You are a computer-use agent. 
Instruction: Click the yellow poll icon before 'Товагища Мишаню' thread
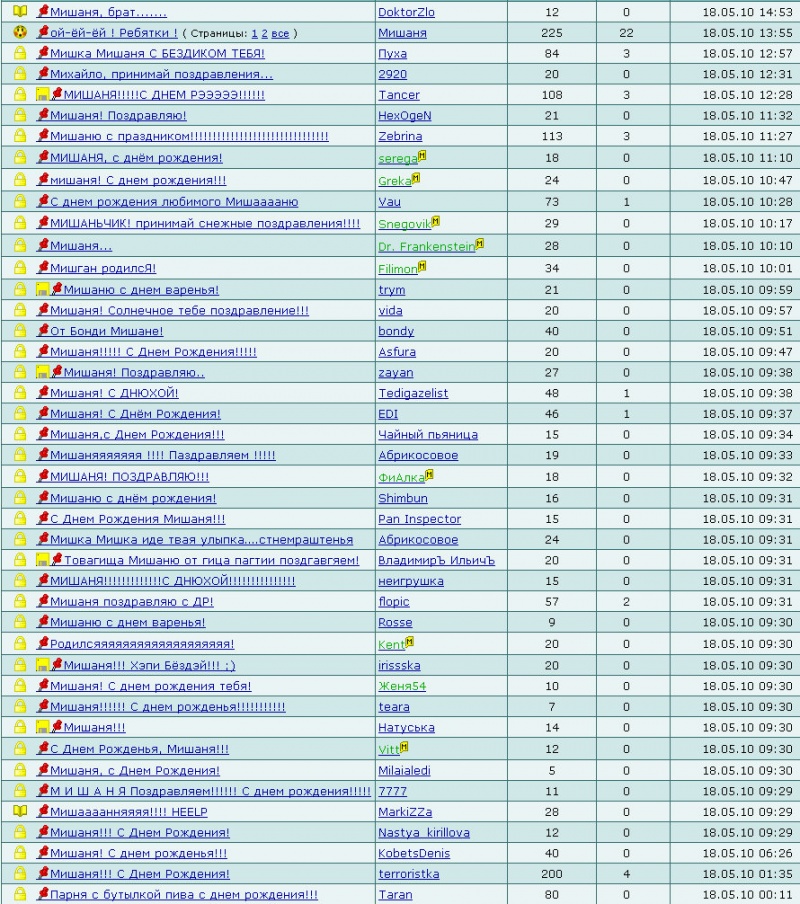click(42, 560)
